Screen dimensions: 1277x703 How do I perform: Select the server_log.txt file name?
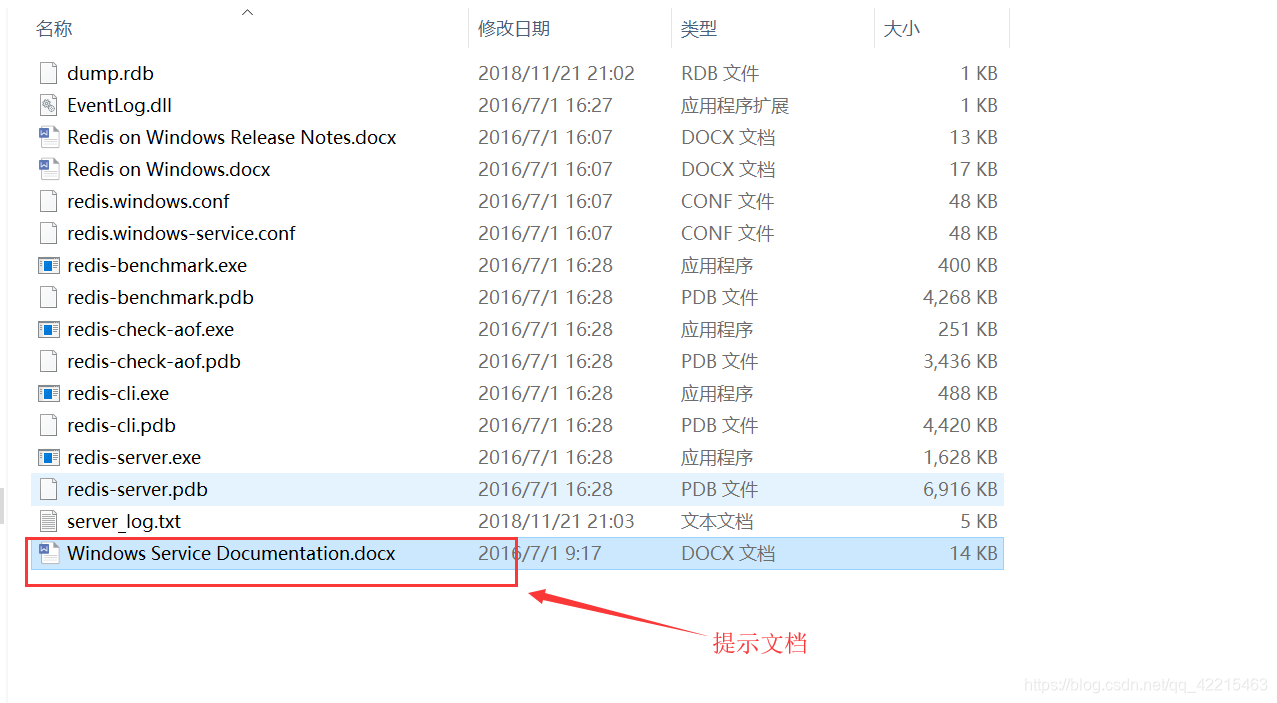(x=124, y=521)
